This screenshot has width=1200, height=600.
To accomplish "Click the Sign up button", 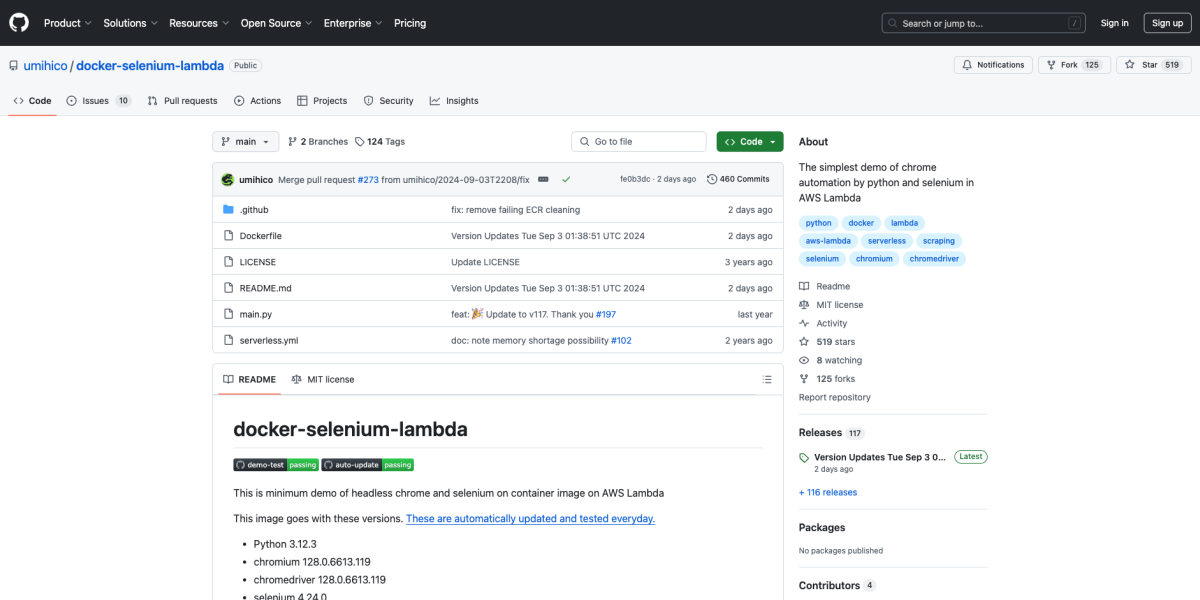I will pos(1167,22).
